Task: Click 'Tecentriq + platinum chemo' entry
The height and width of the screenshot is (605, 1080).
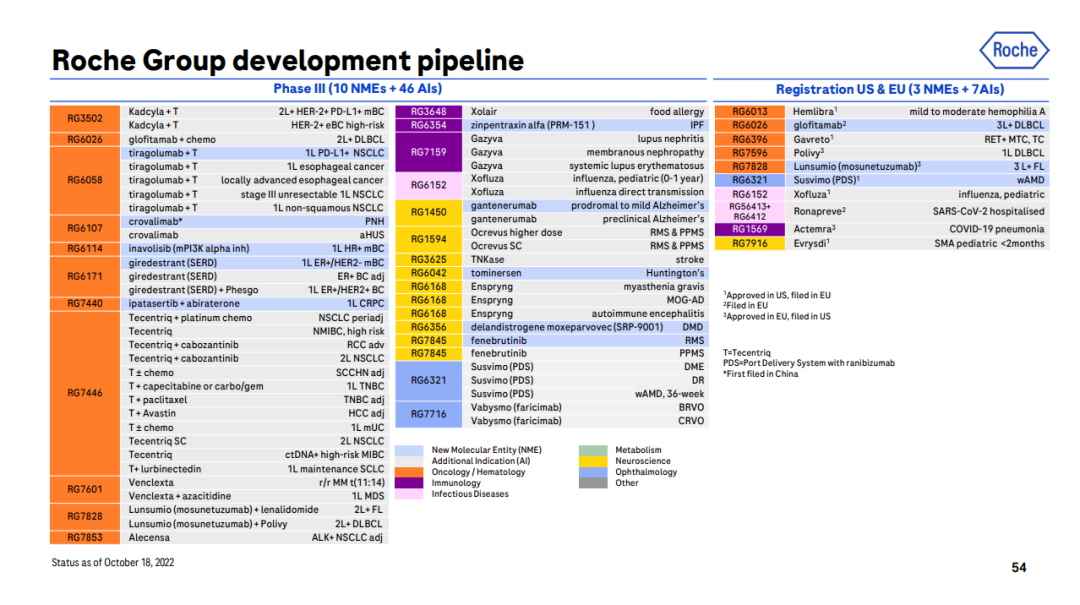Action: [x=190, y=318]
